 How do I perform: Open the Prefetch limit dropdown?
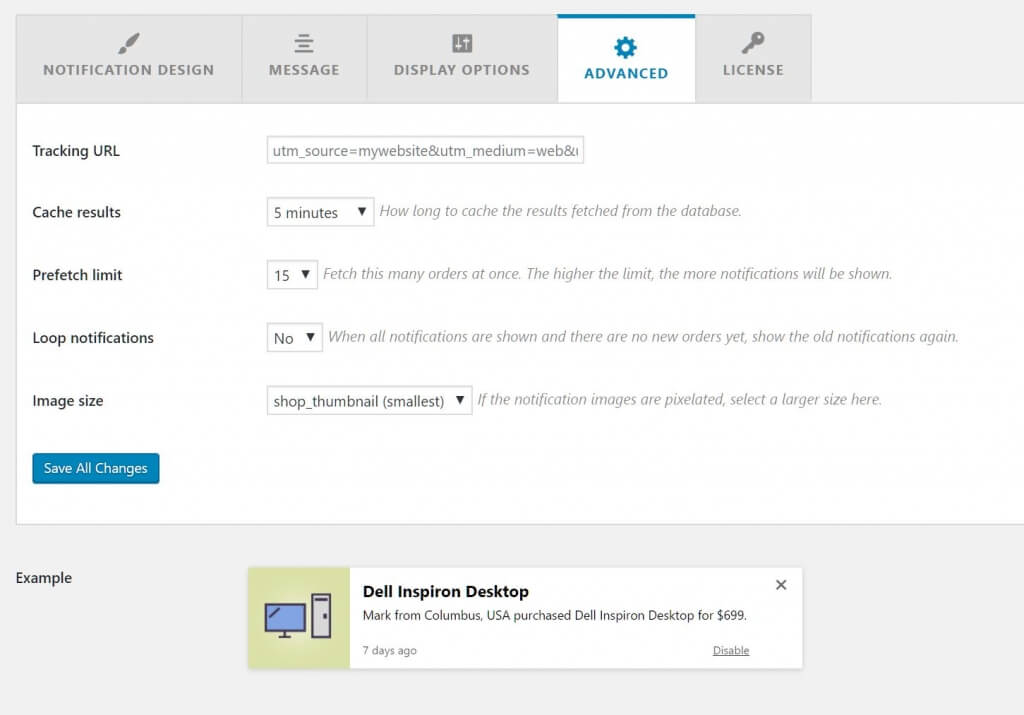(x=291, y=274)
